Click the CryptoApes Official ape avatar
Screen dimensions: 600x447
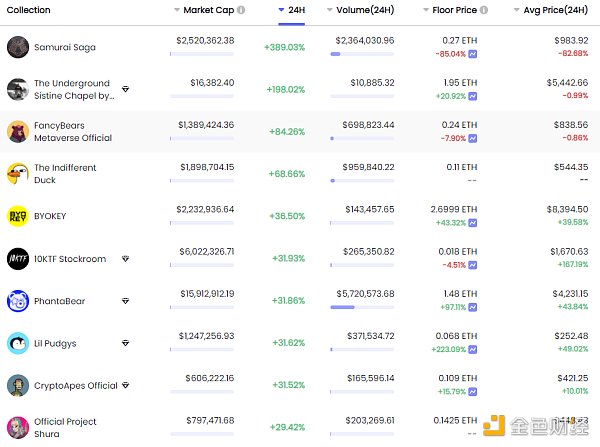(x=18, y=385)
